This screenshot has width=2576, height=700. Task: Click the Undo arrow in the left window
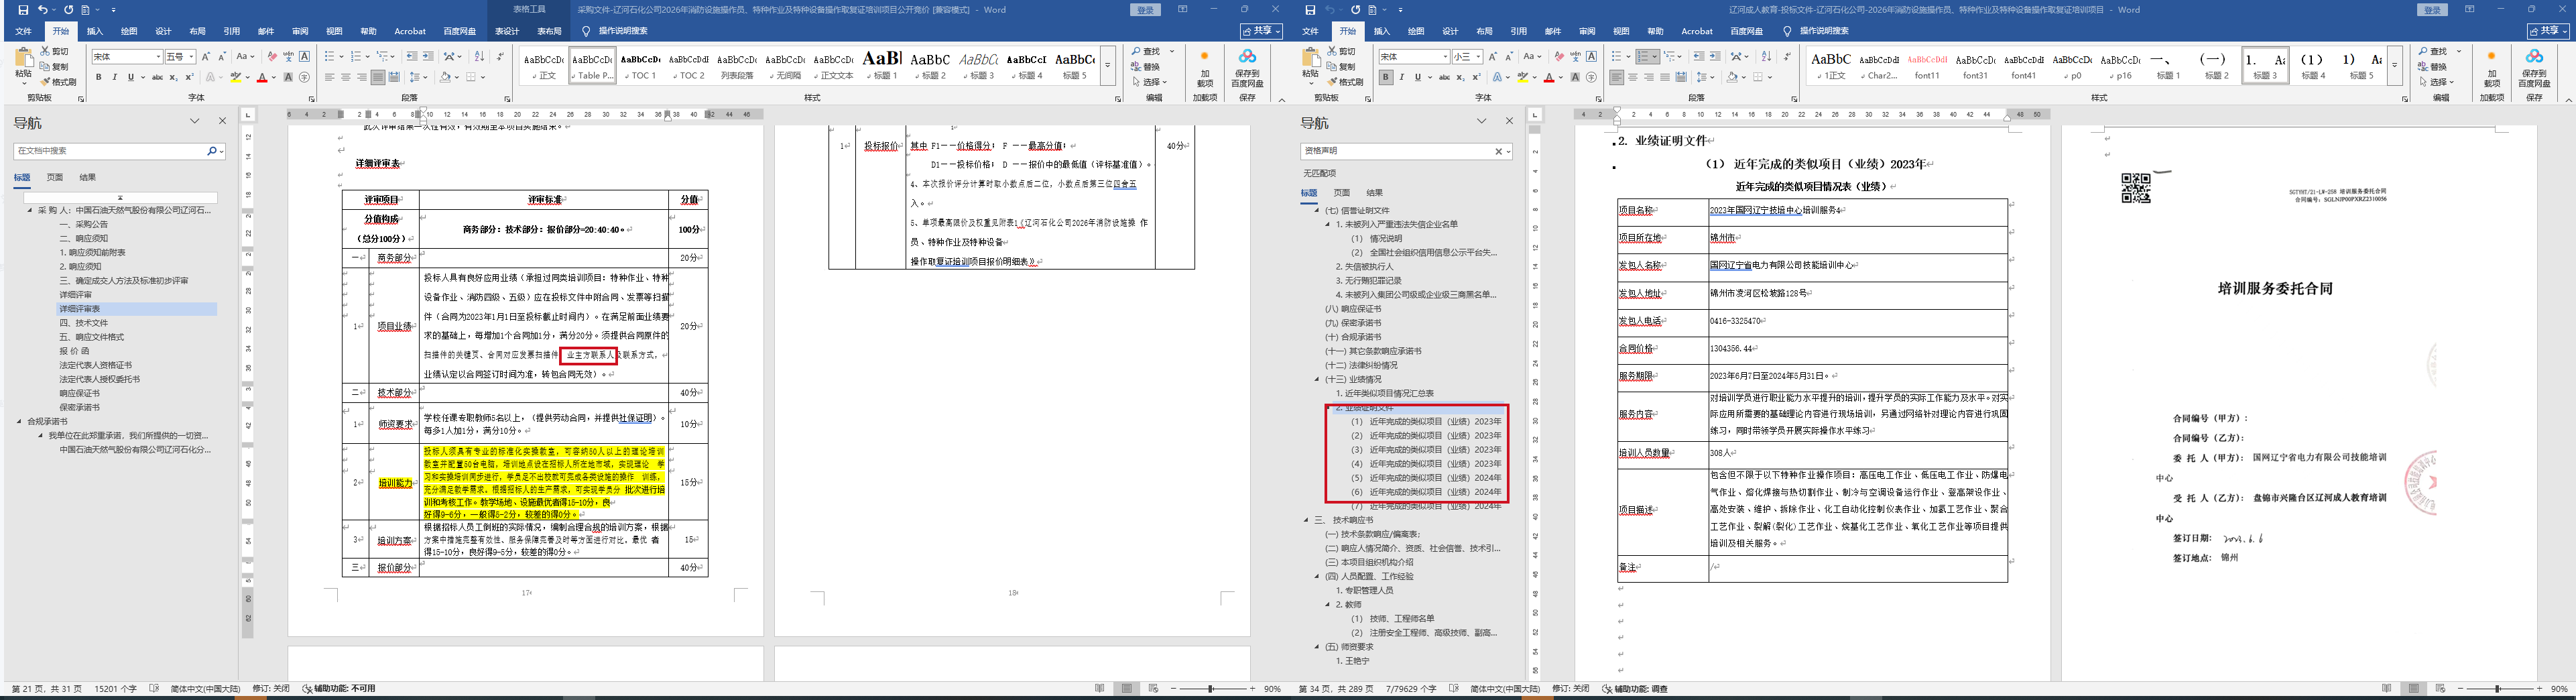pos(42,10)
